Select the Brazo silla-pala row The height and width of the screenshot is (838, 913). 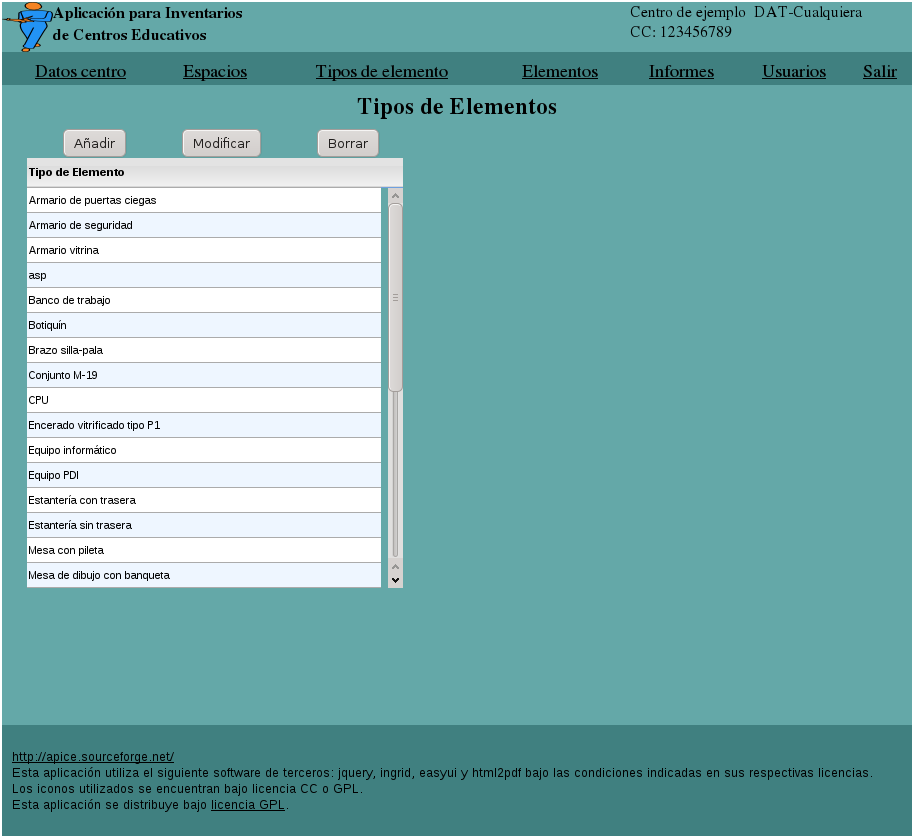click(x=204, y=351)
